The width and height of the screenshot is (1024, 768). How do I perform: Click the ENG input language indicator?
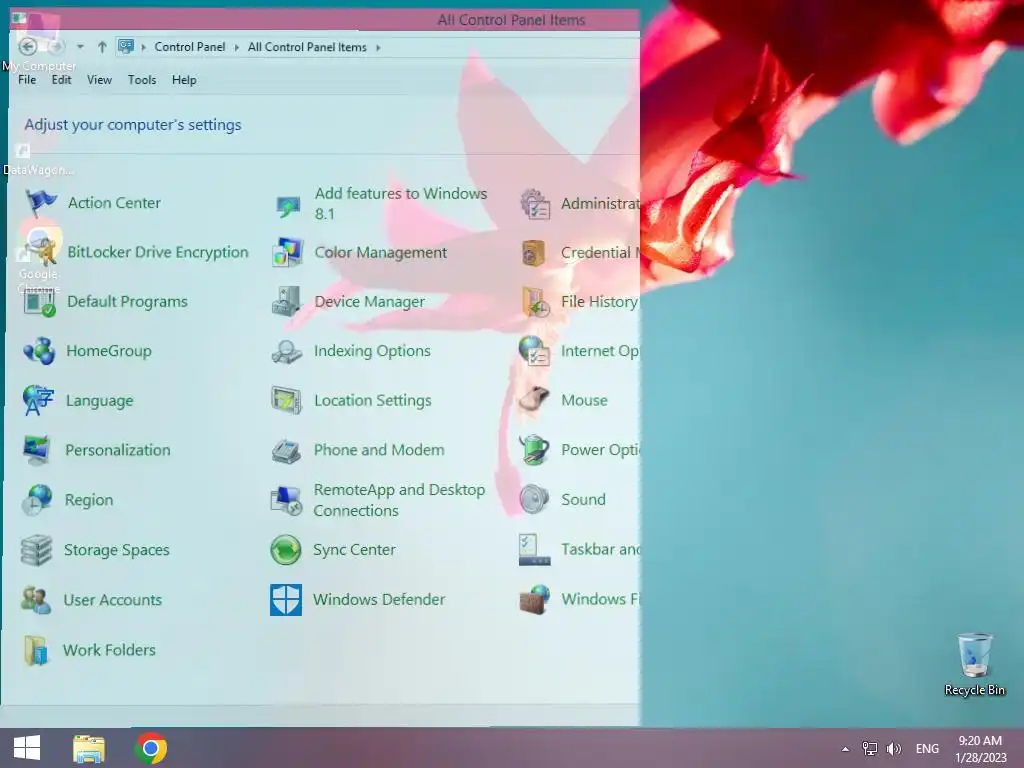pos(927,748)
